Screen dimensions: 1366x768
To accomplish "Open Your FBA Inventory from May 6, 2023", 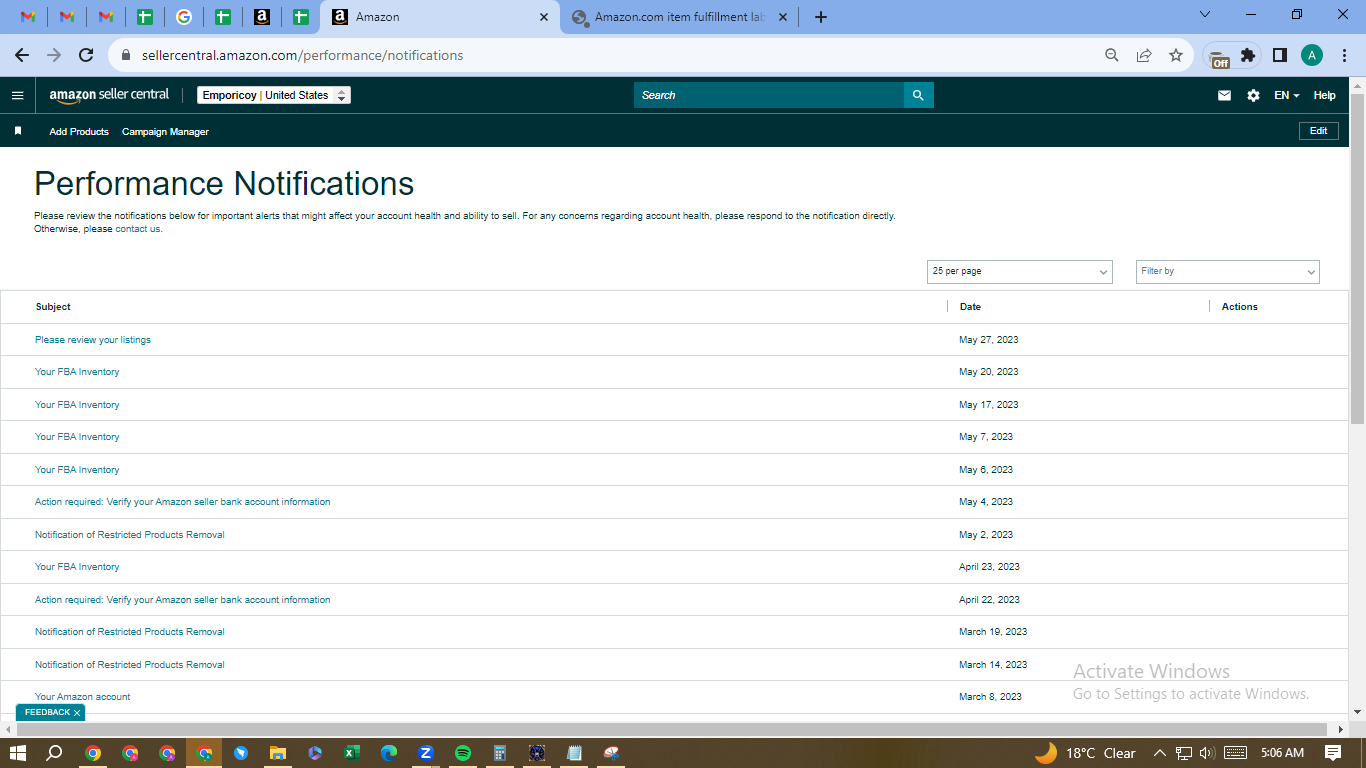I will pos(77,470).
